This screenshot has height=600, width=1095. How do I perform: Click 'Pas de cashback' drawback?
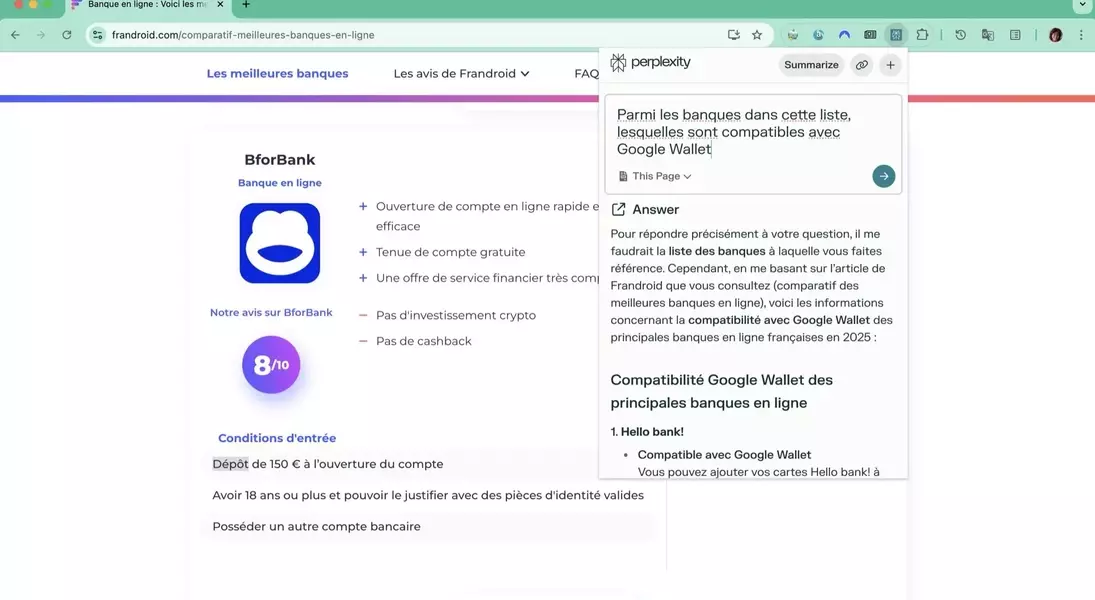[x=424, y=341]
